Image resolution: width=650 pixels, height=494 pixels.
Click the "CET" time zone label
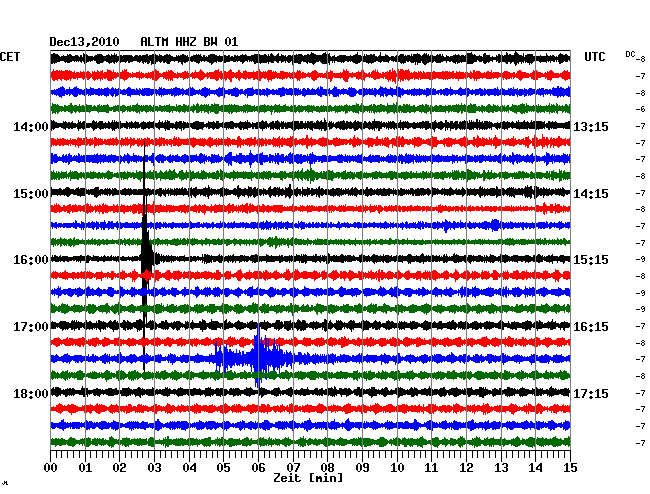click(x=10, y=57)
